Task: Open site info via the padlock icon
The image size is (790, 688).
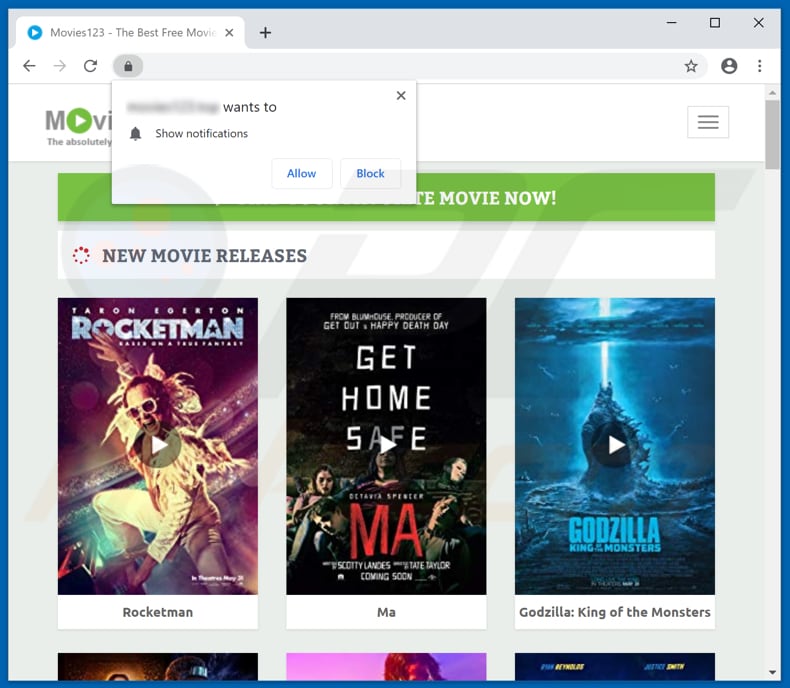Action: click(x=128, y=66)
